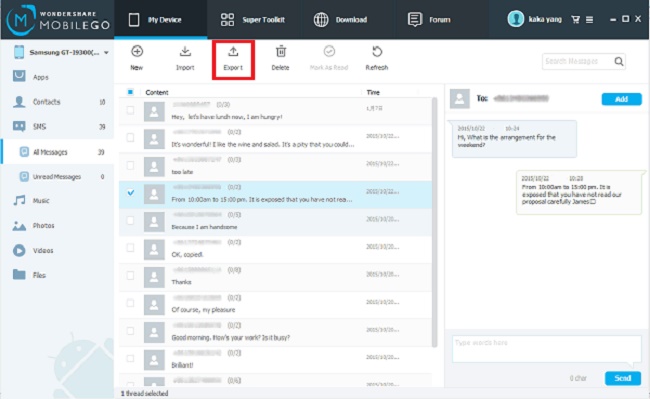
Task: Click the Send button
Action: [x=622, y=378]
